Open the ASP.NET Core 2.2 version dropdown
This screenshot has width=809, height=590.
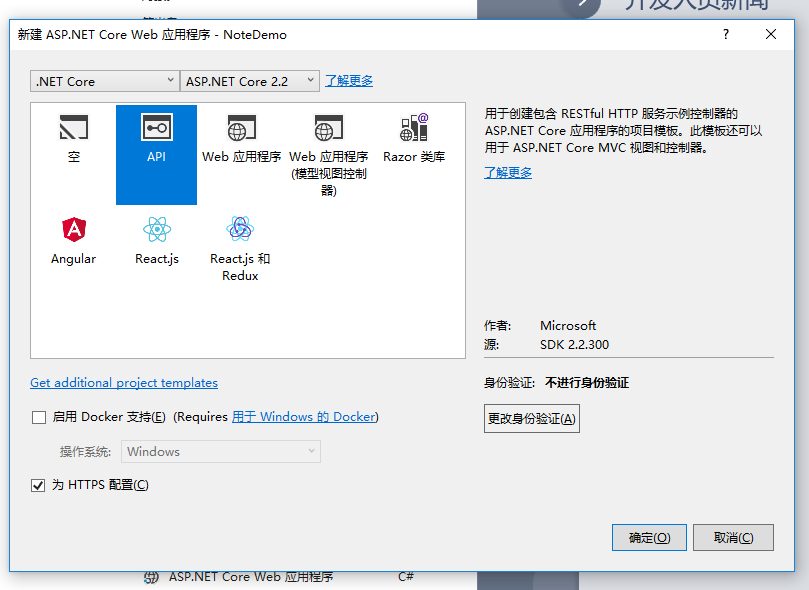[x=250, y=81]
